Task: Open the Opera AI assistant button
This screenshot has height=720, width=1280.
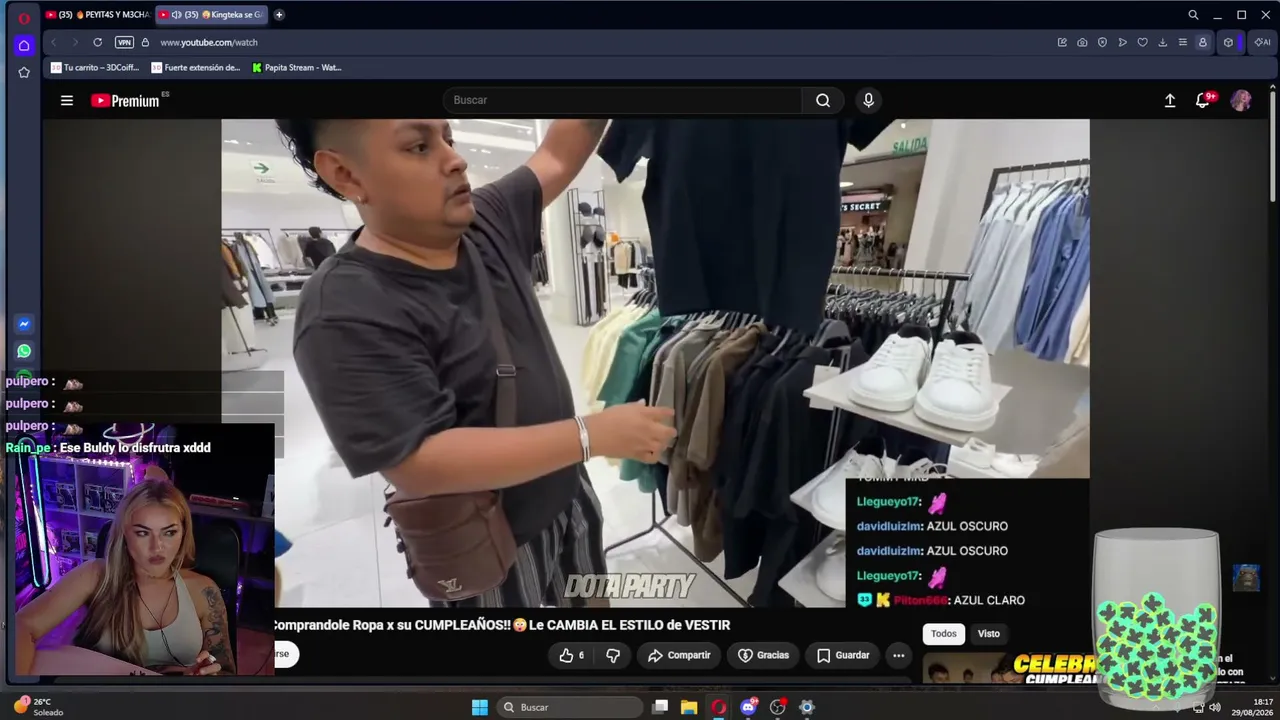Action: pos(1262,42)
